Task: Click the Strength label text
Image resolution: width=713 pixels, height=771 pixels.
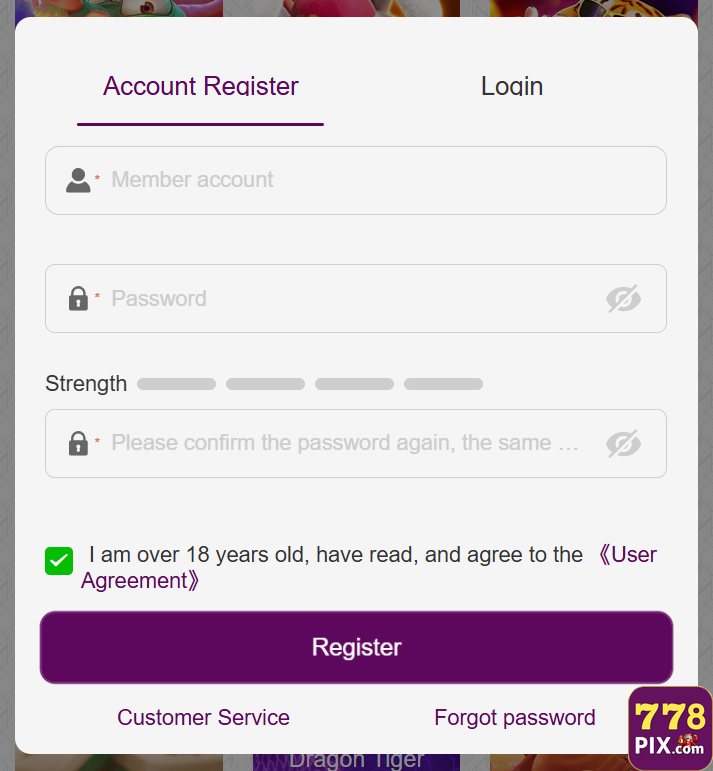Action: pyautogui.click(x=86, y=384)
